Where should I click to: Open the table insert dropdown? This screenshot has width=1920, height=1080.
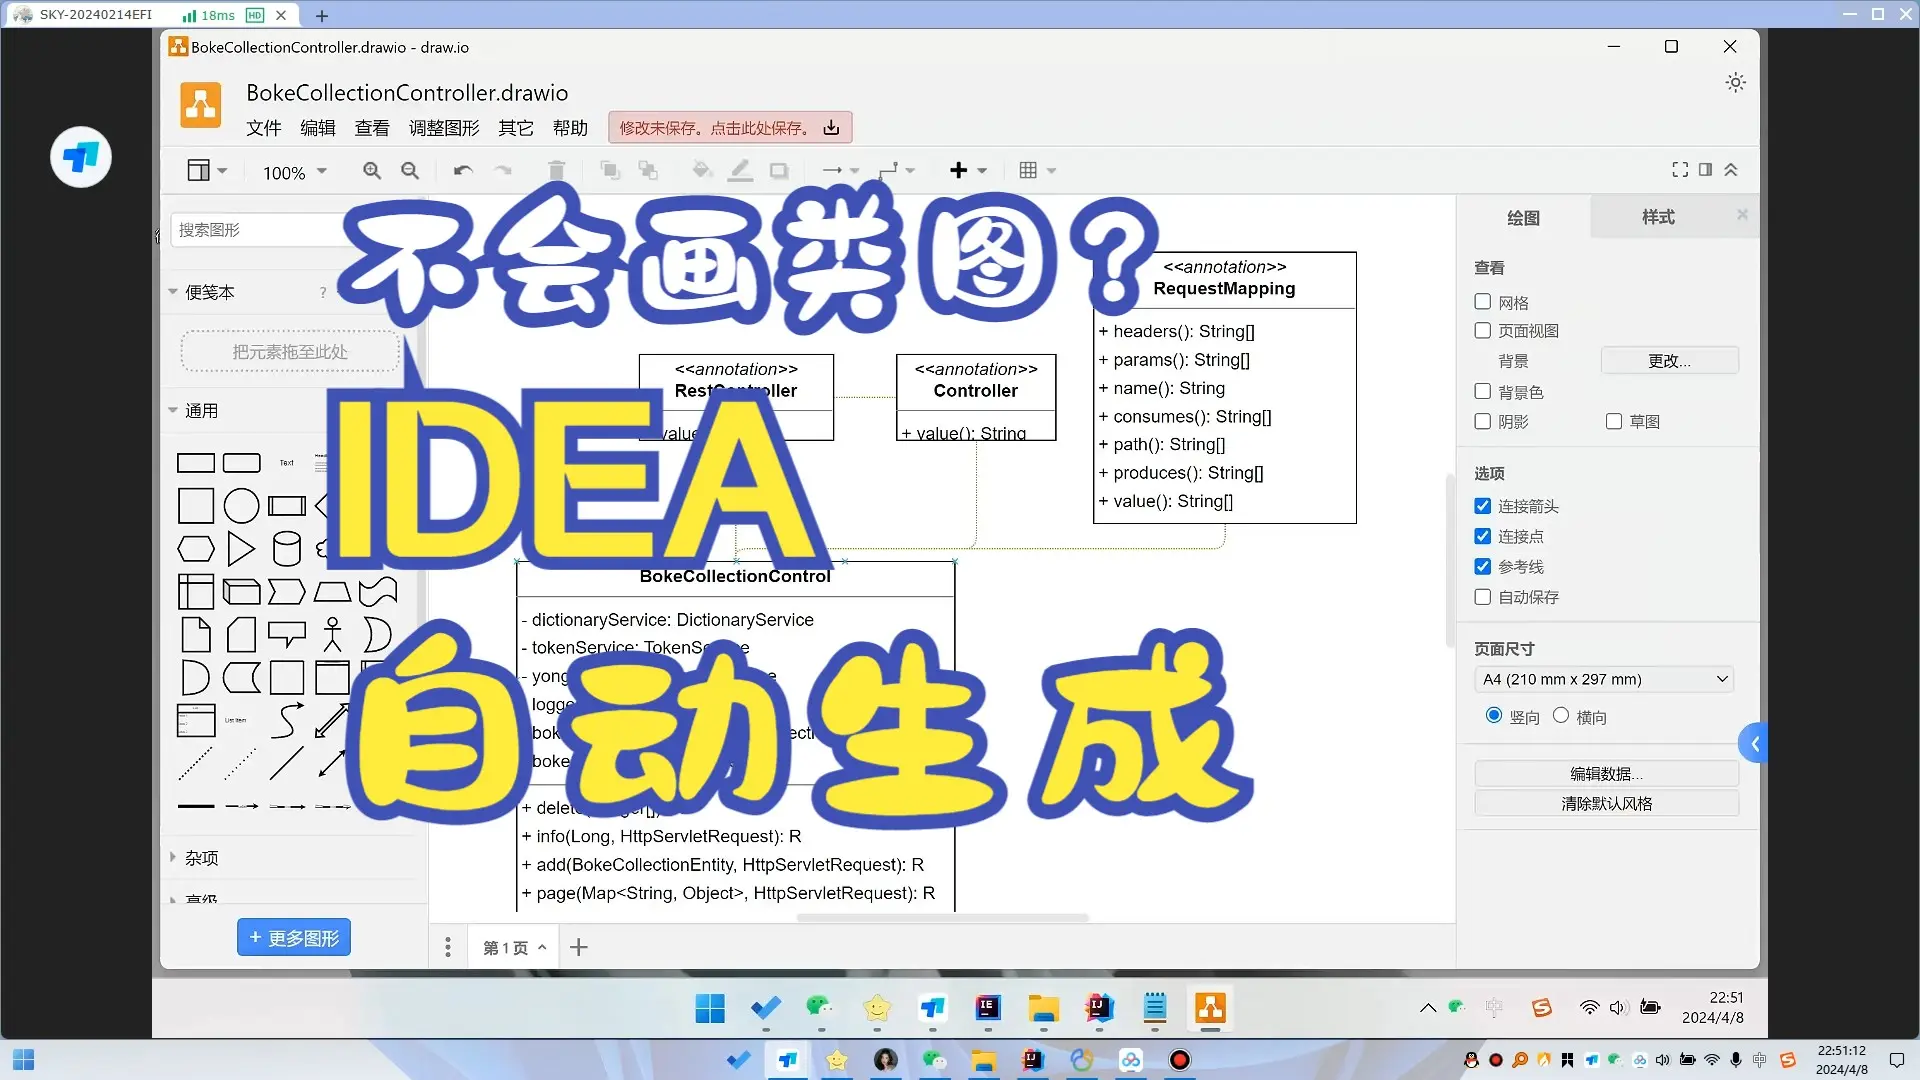[1037, 171]
